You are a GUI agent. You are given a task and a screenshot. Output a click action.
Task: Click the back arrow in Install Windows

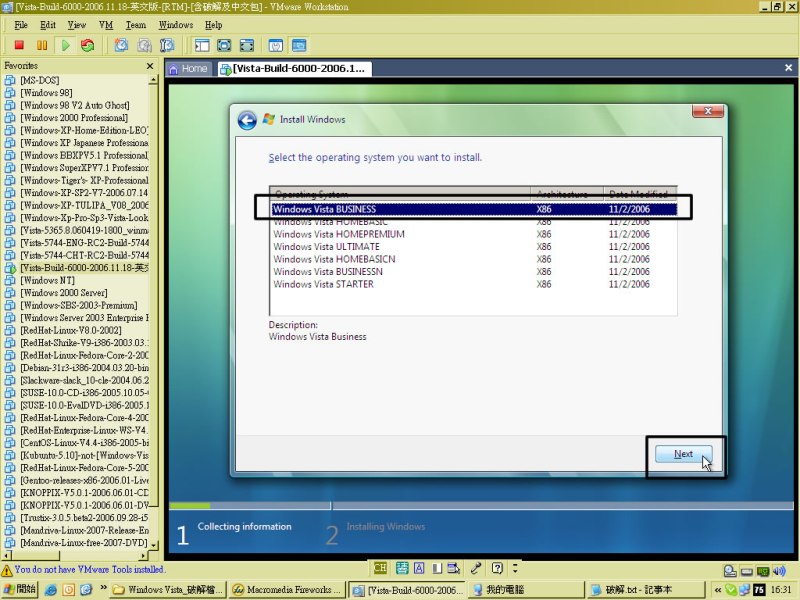247,120
